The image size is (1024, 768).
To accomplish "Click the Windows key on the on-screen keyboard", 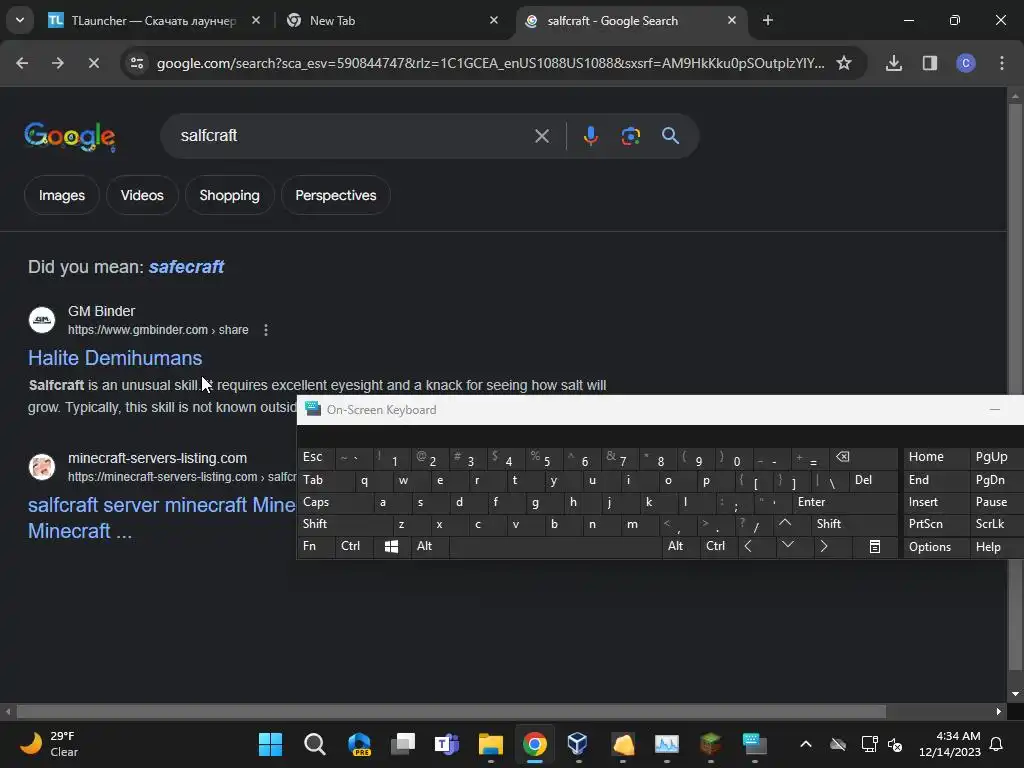I will 391,547.
